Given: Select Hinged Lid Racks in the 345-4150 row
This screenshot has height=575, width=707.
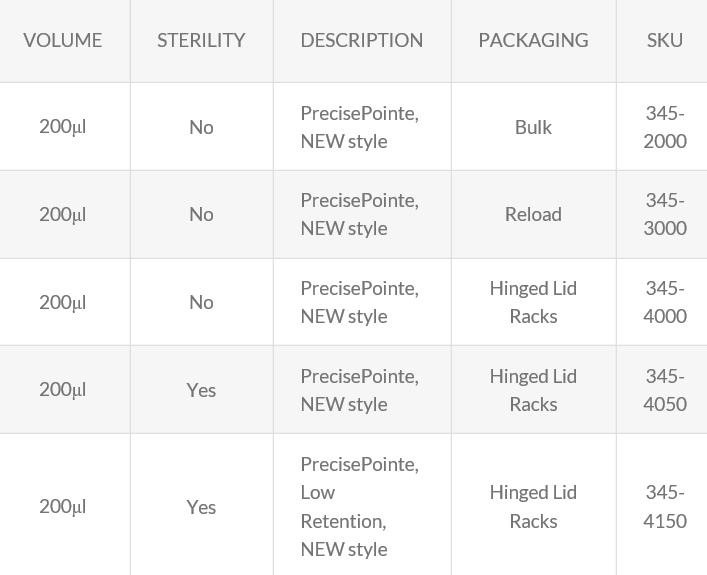Looking at the screenshot, I should 533,506.
